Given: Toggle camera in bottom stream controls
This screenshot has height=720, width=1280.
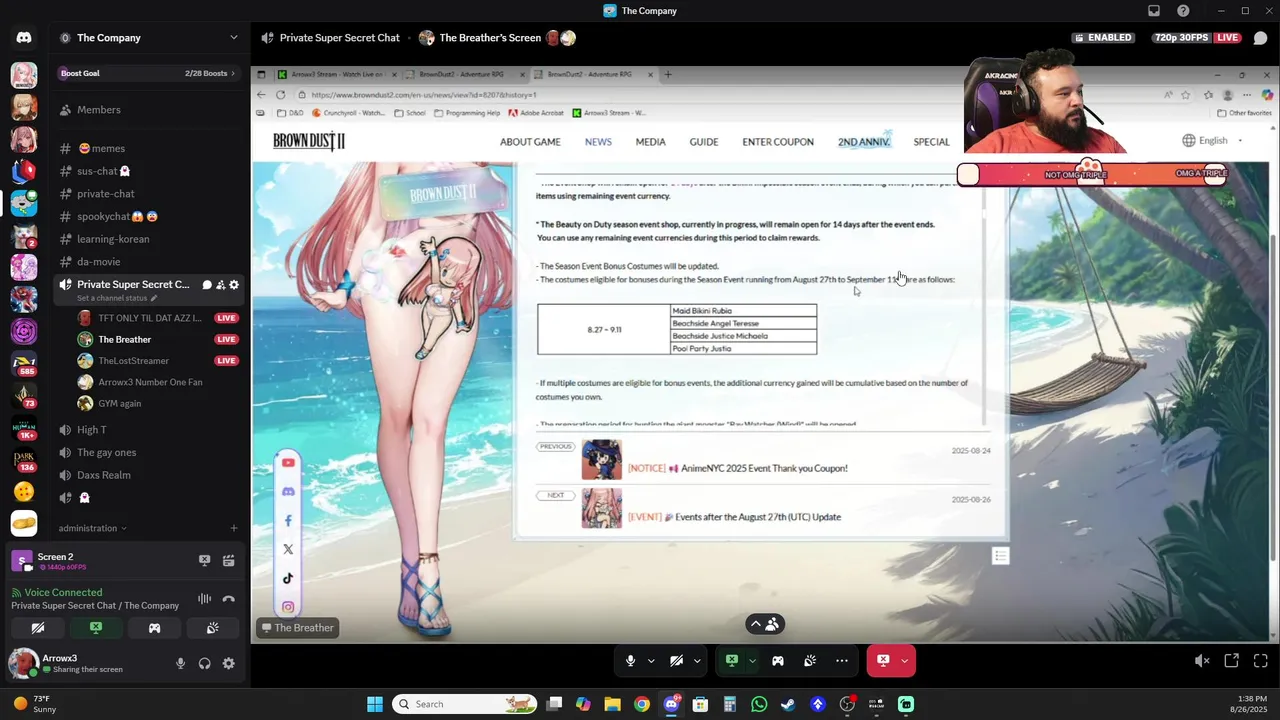Looking at the screenshot, I should coord(677,661).
